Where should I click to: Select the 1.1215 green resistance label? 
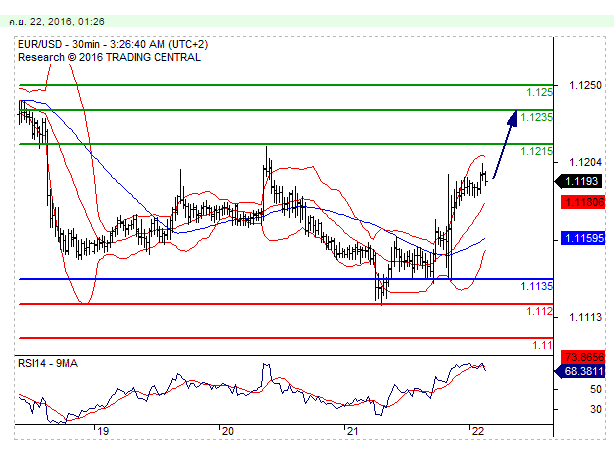coord(536,151)
